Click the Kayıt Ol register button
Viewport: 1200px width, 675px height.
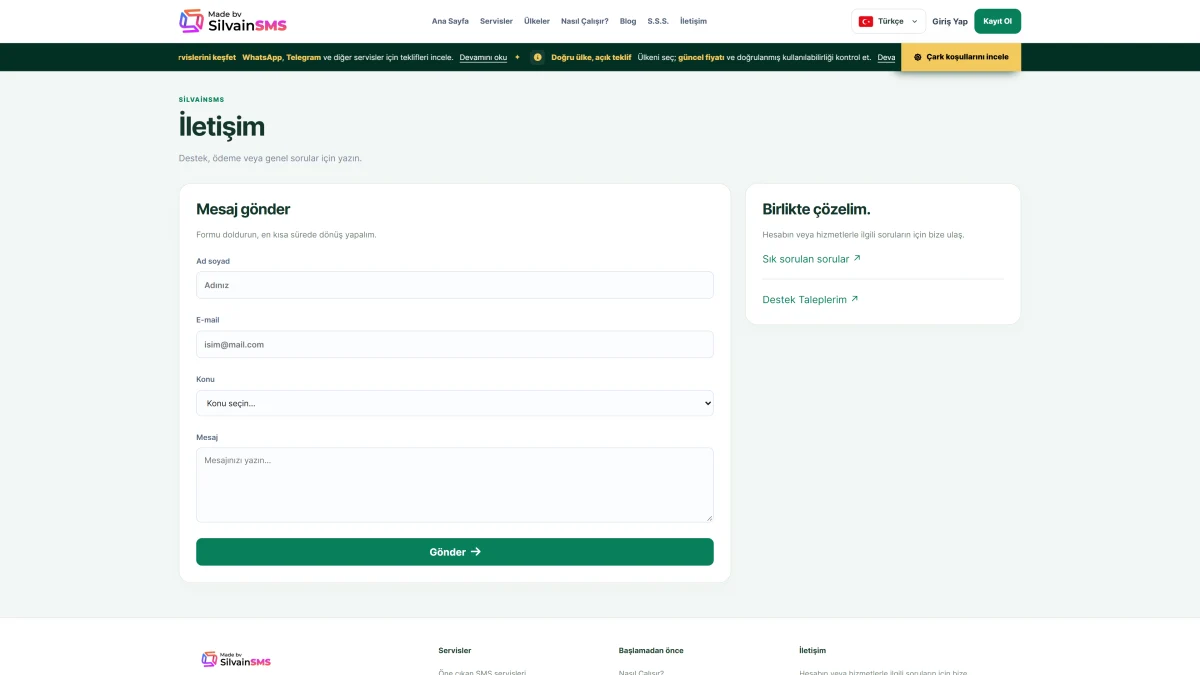pyautogui.click(x=998, y=21)
